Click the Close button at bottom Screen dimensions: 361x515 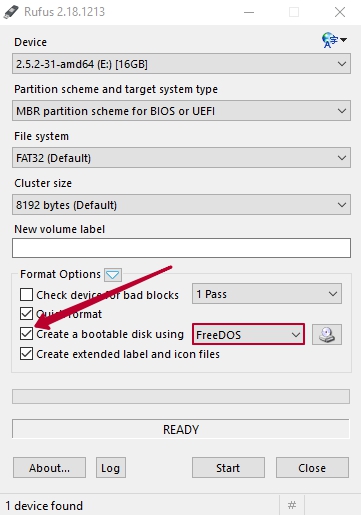(312, 468)
